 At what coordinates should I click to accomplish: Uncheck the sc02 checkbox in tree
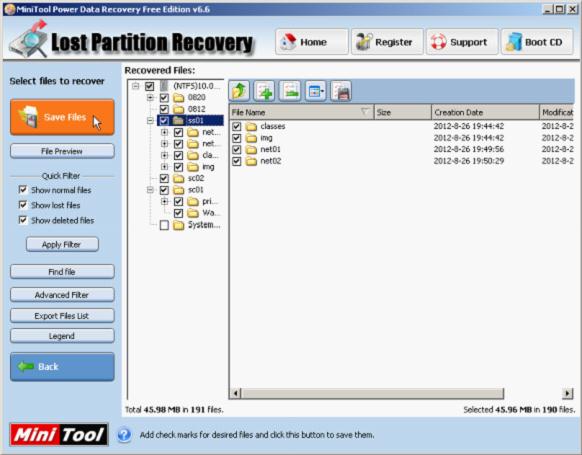[x=164, y=179]
